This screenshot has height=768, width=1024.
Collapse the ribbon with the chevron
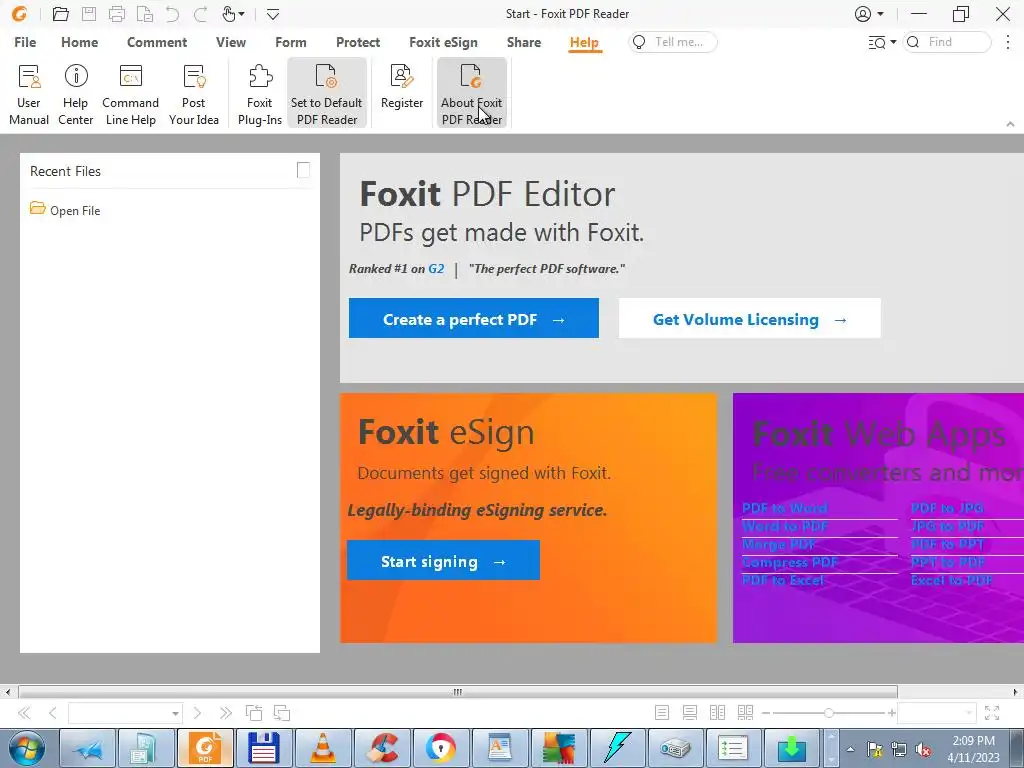[x=1010, y=124]
